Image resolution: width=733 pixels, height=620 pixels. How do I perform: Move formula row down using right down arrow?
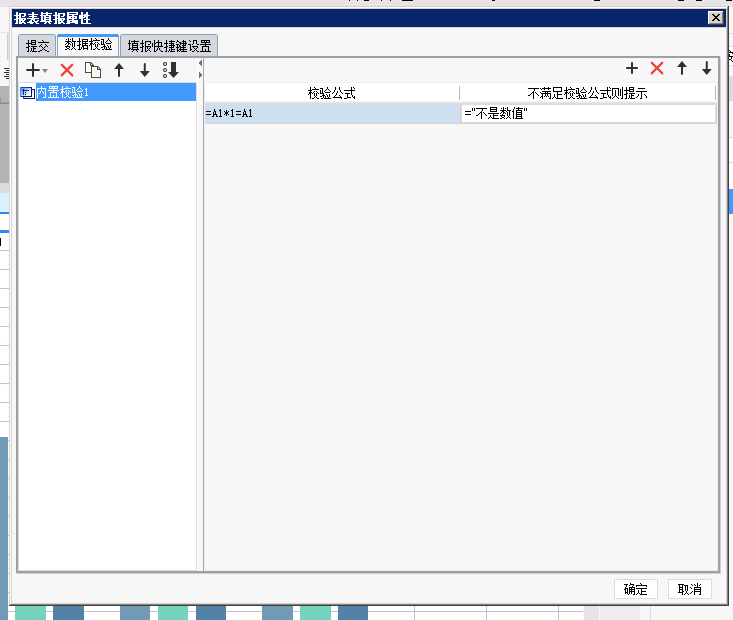(706, 69)
